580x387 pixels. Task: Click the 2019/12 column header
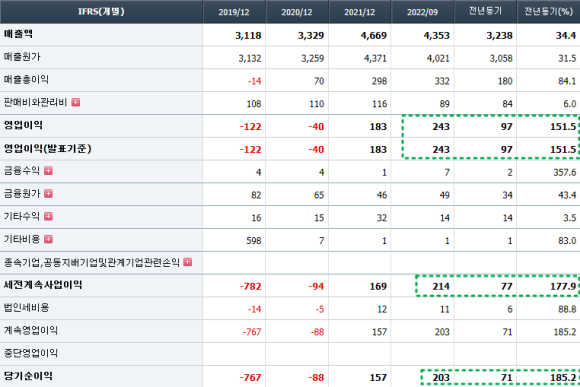[234, 12]
